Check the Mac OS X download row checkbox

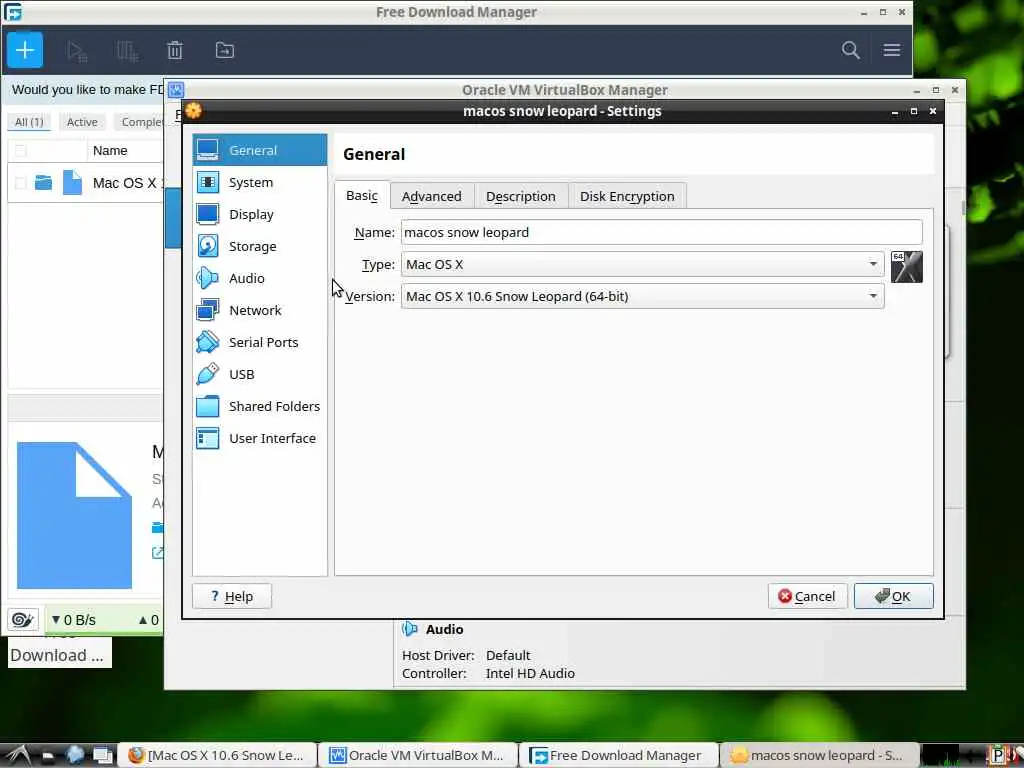pos(20,183)
